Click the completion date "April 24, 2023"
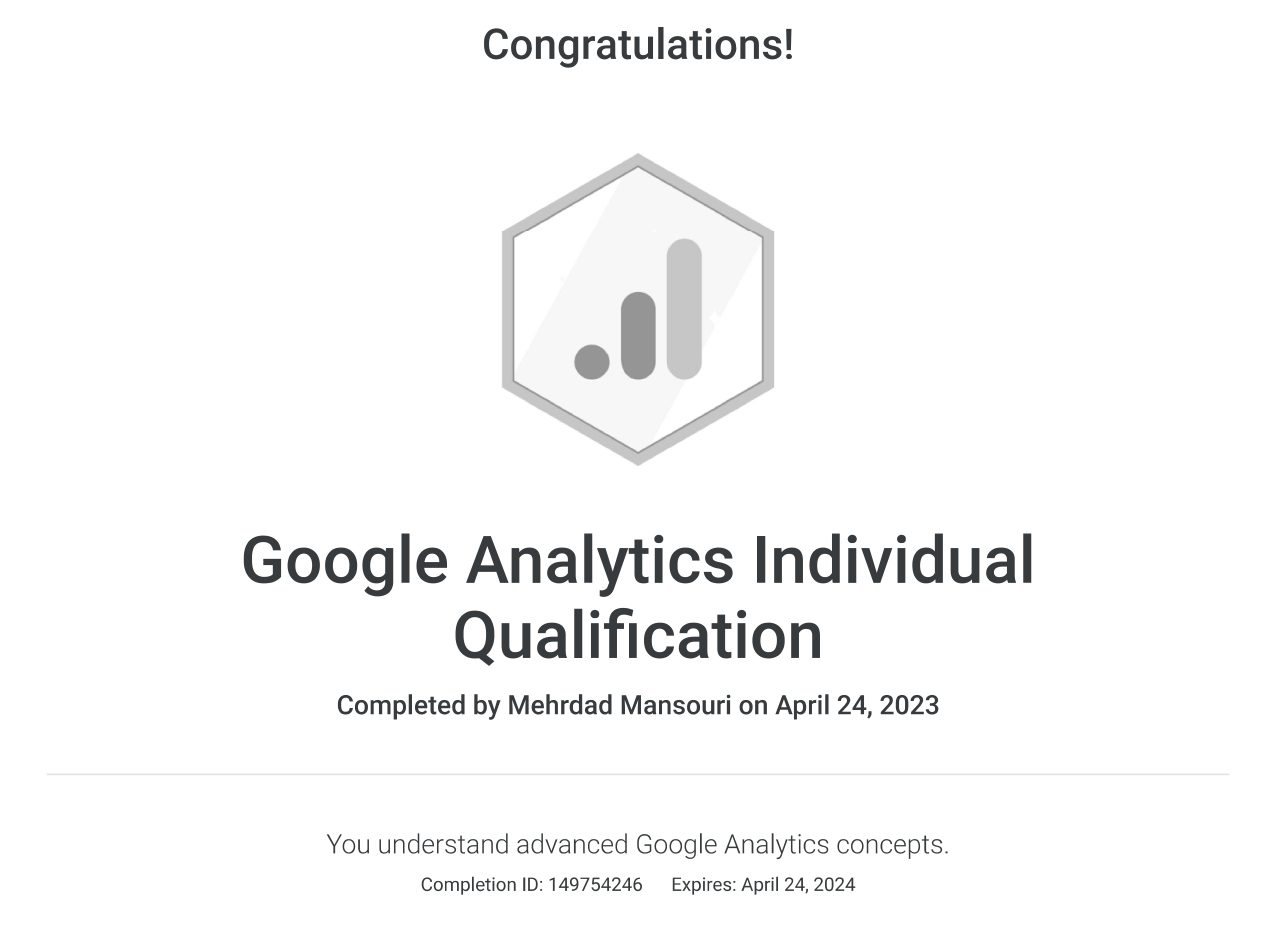1274x940 pixels. point(857,705)
